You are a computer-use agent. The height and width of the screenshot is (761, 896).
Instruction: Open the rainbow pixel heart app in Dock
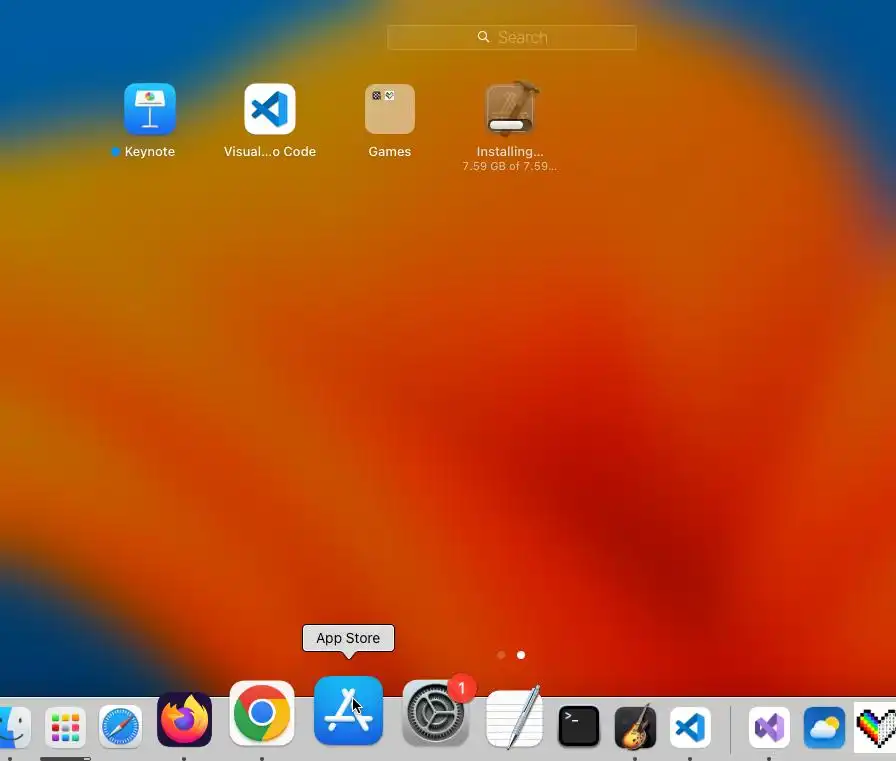click(x=875, y=727)
